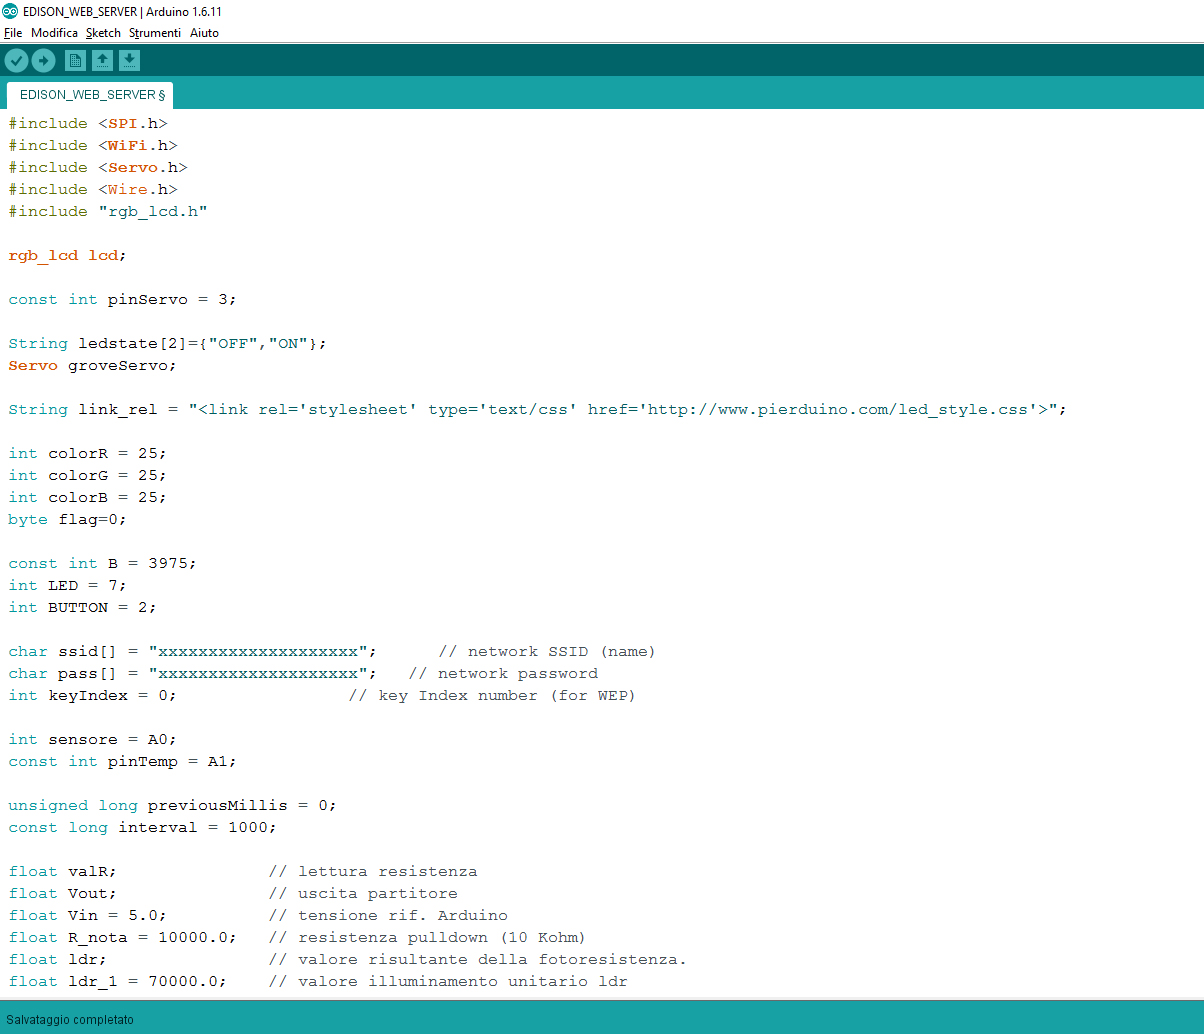
Task: Click the 'char ssid[]' line
Action: click(x=332, y=651)
